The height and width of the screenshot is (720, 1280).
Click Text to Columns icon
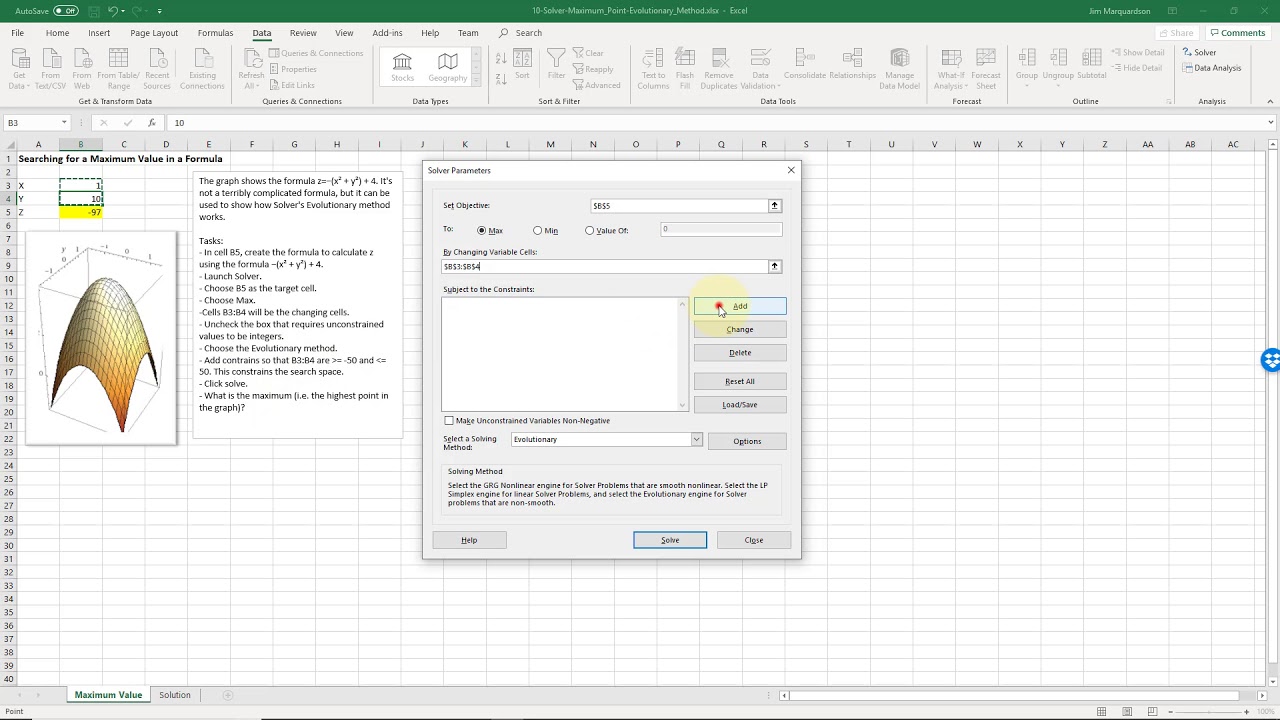tap(653, 68)
